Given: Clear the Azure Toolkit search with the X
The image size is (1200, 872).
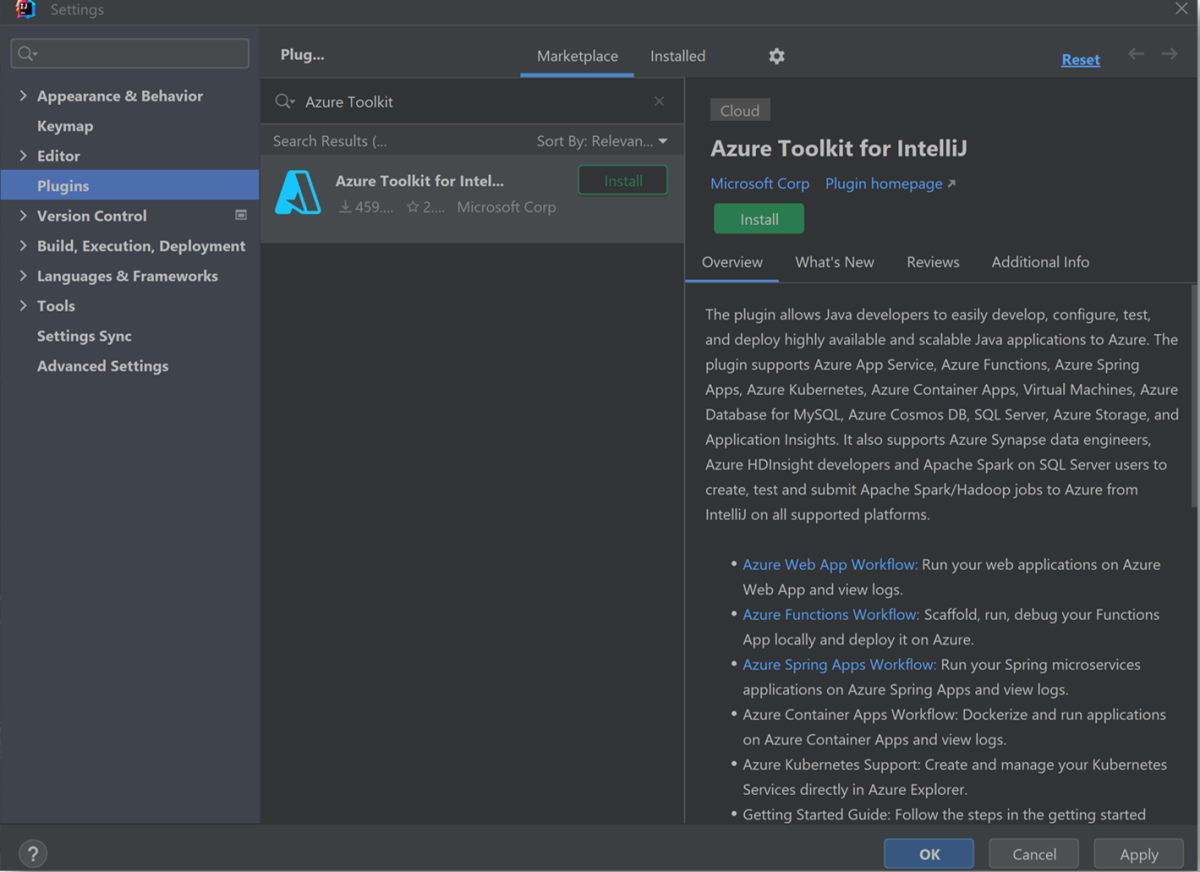Looking at the screenshot, I should tap(659, 101).
